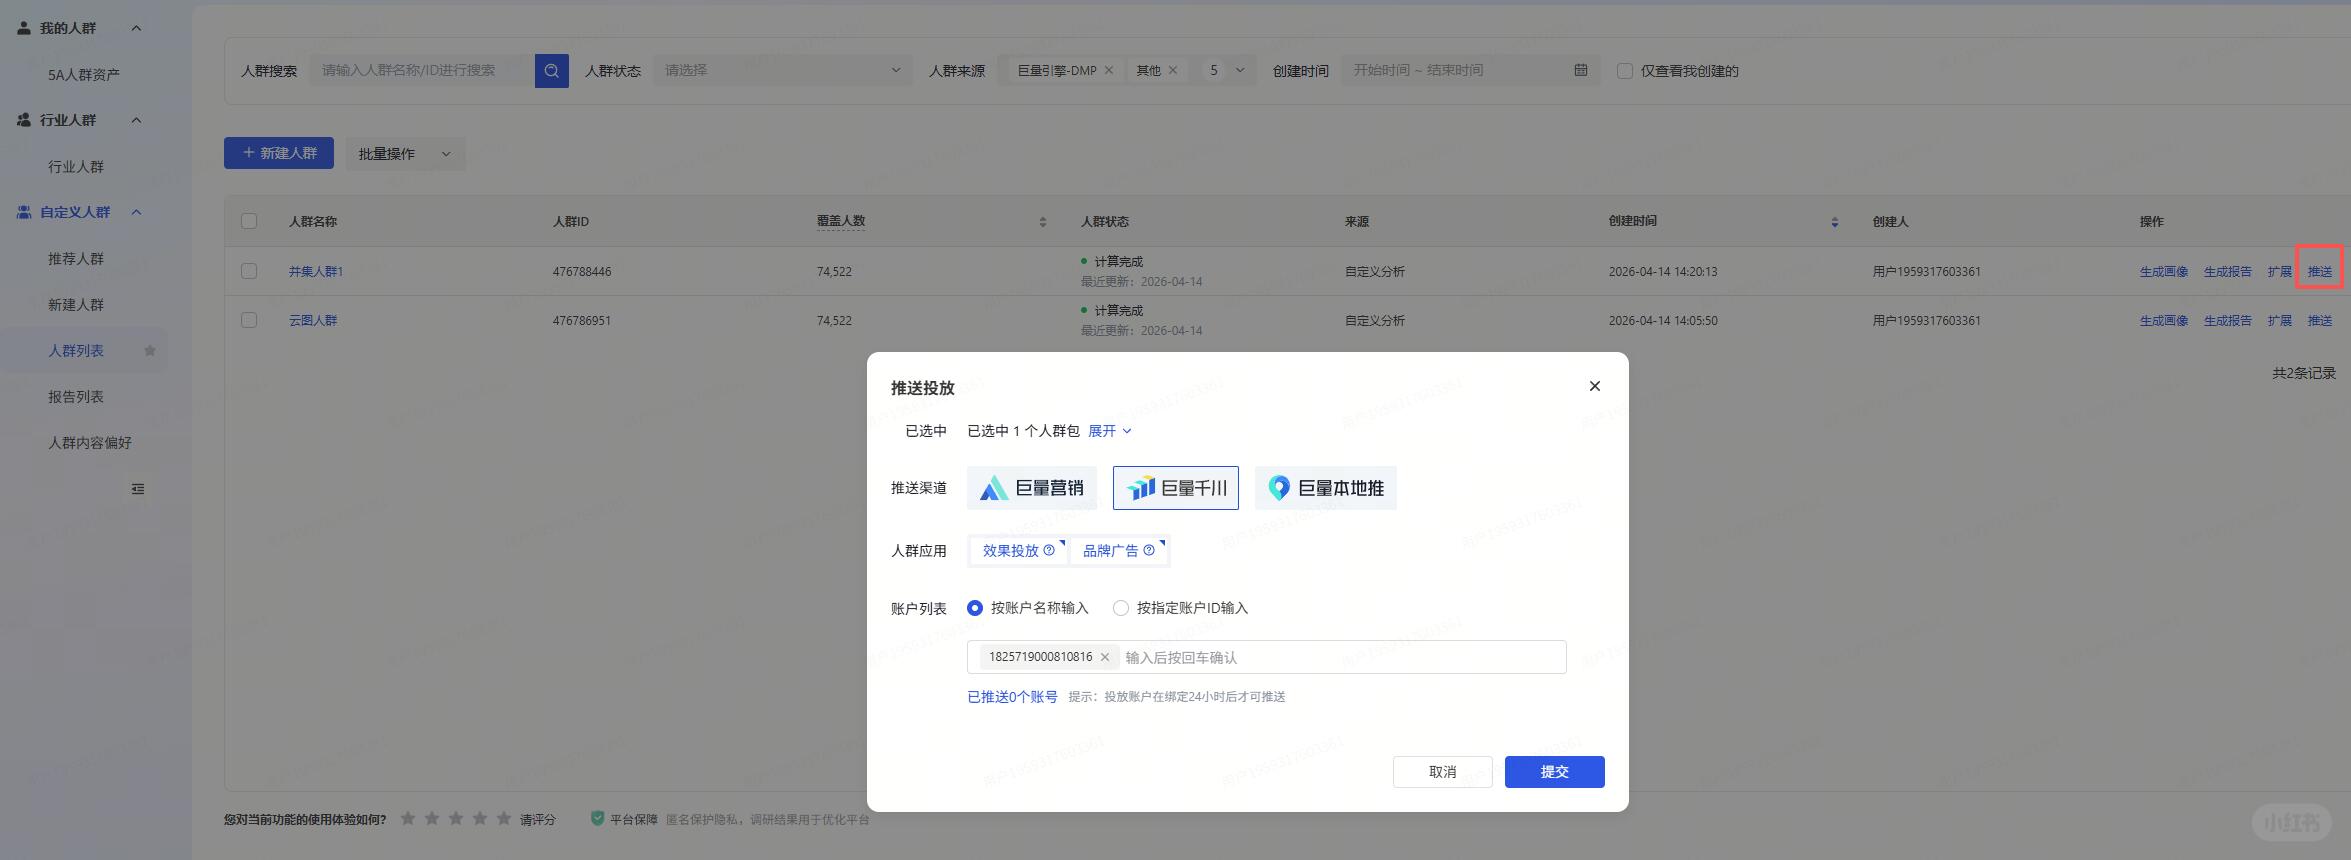Sort the table by 创建时间
Viewport: 2351px width, 860px height.
coord(1834,222)
